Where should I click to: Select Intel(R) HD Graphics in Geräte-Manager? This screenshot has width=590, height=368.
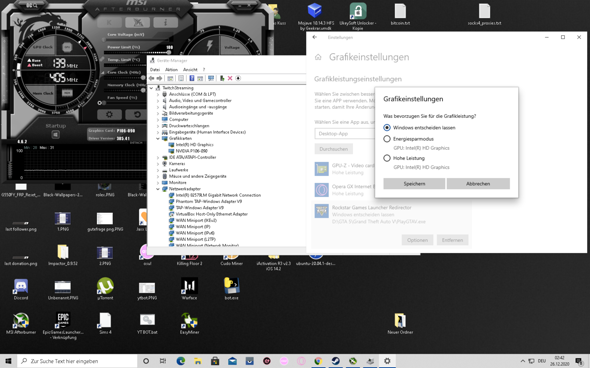click(194, 145)
